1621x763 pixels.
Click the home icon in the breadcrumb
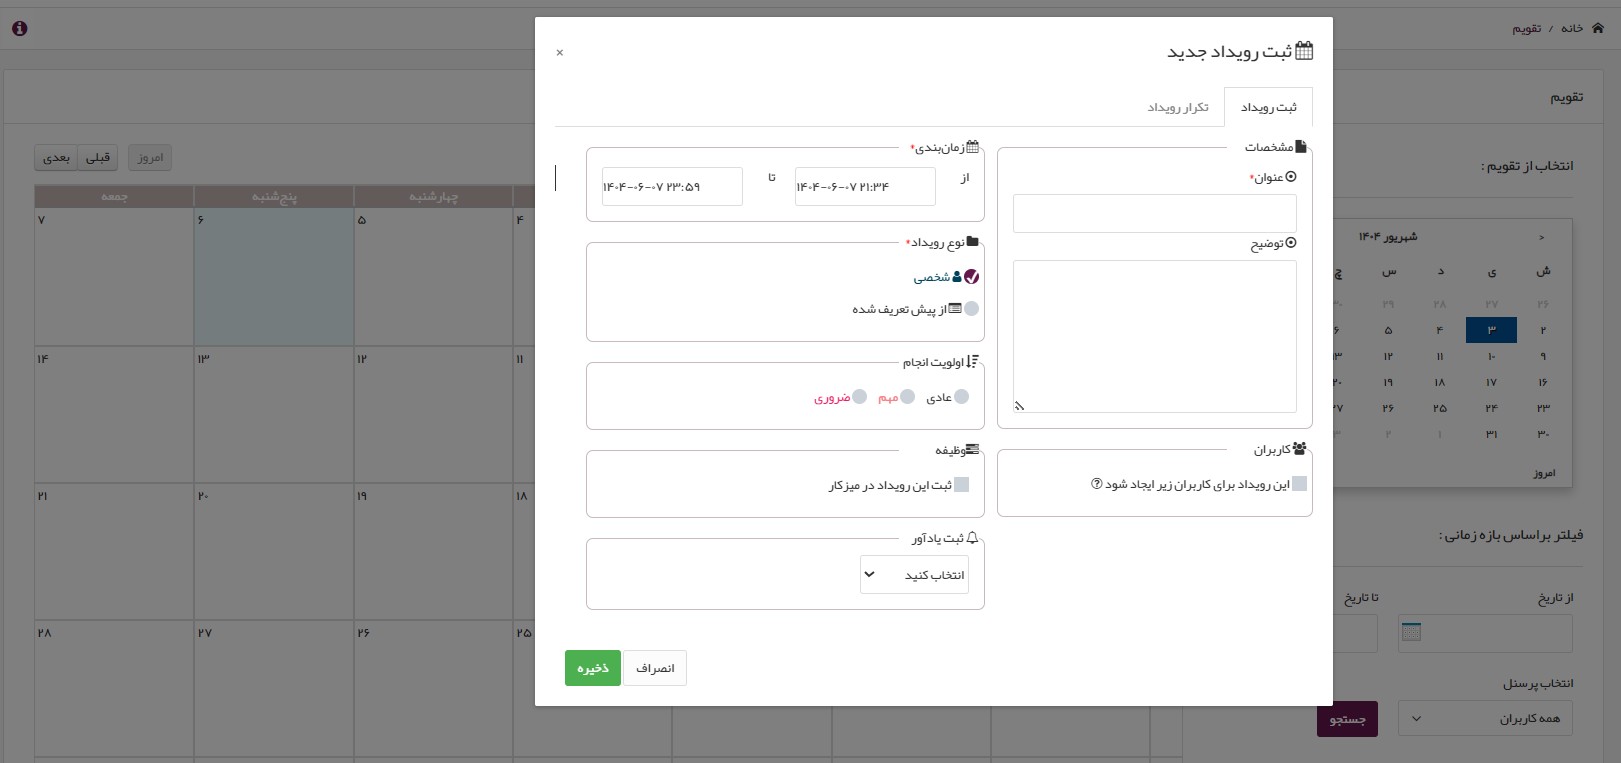tap(1598, 28)
